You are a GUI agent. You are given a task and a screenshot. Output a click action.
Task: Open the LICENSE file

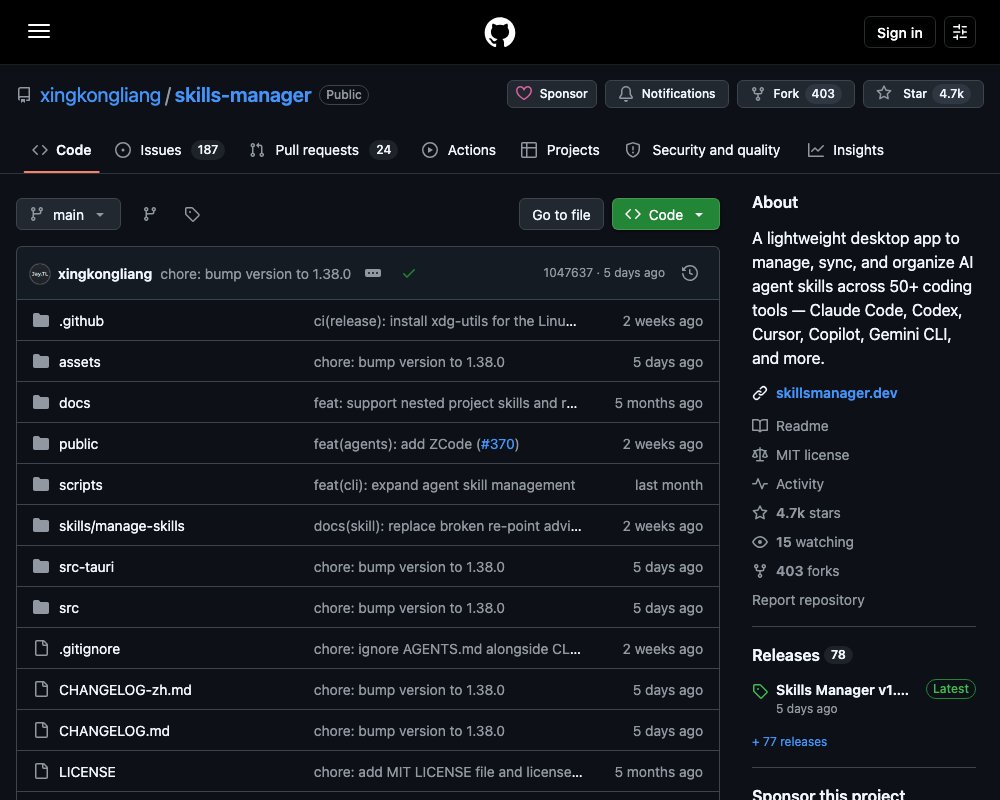point(87,772)
